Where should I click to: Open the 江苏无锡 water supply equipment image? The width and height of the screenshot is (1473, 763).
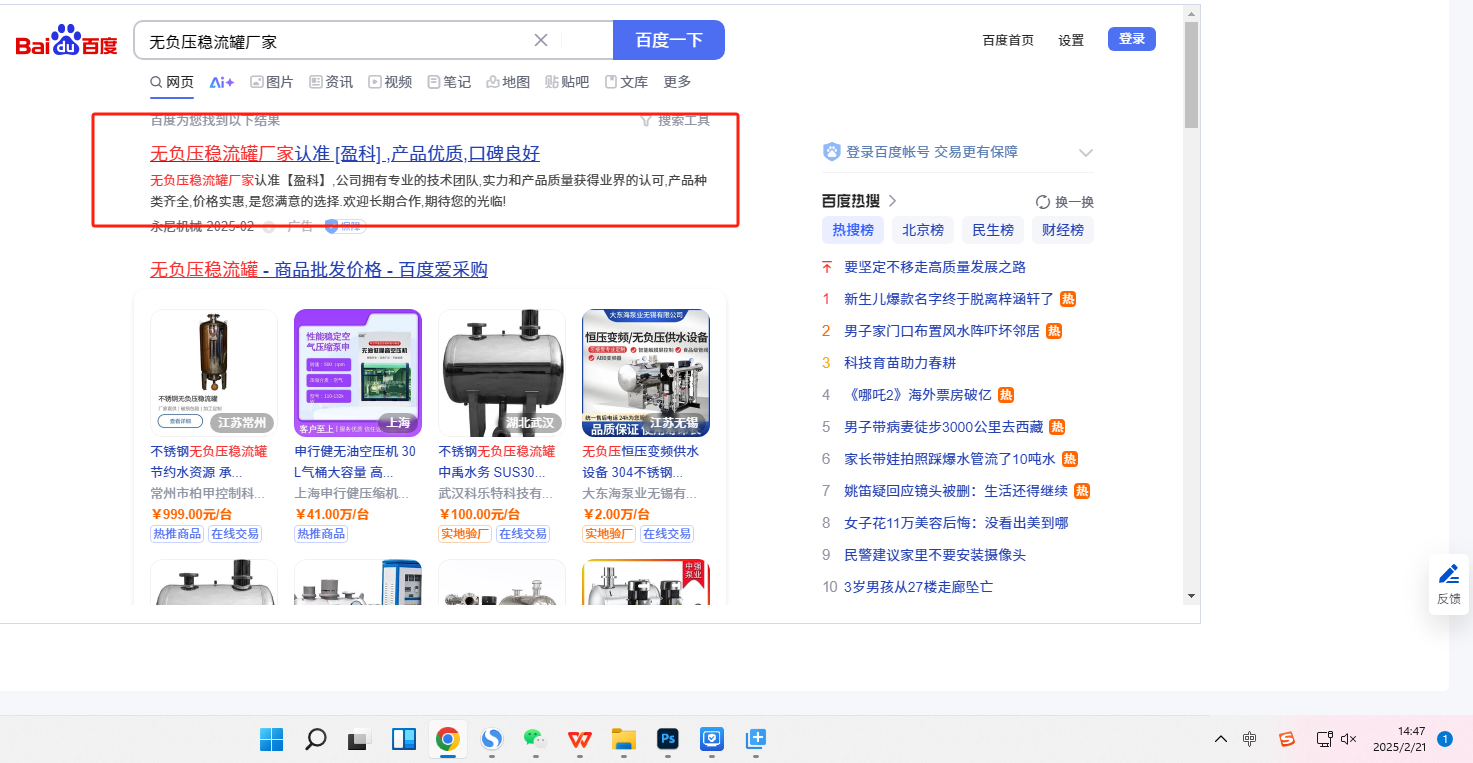coord(646,373)
